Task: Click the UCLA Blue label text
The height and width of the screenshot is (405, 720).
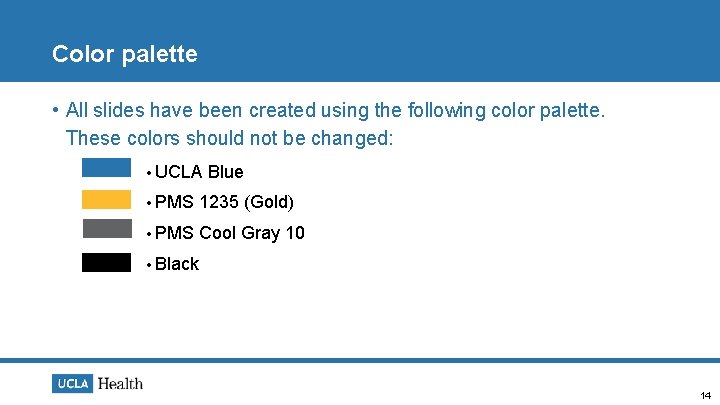Action: coord(199,172)
